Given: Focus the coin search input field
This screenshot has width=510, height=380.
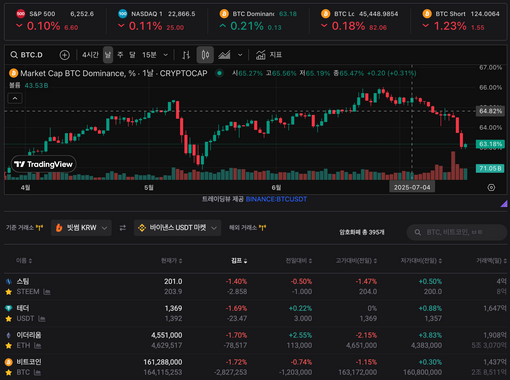Looking at the screenshot, I should point(457,232).
